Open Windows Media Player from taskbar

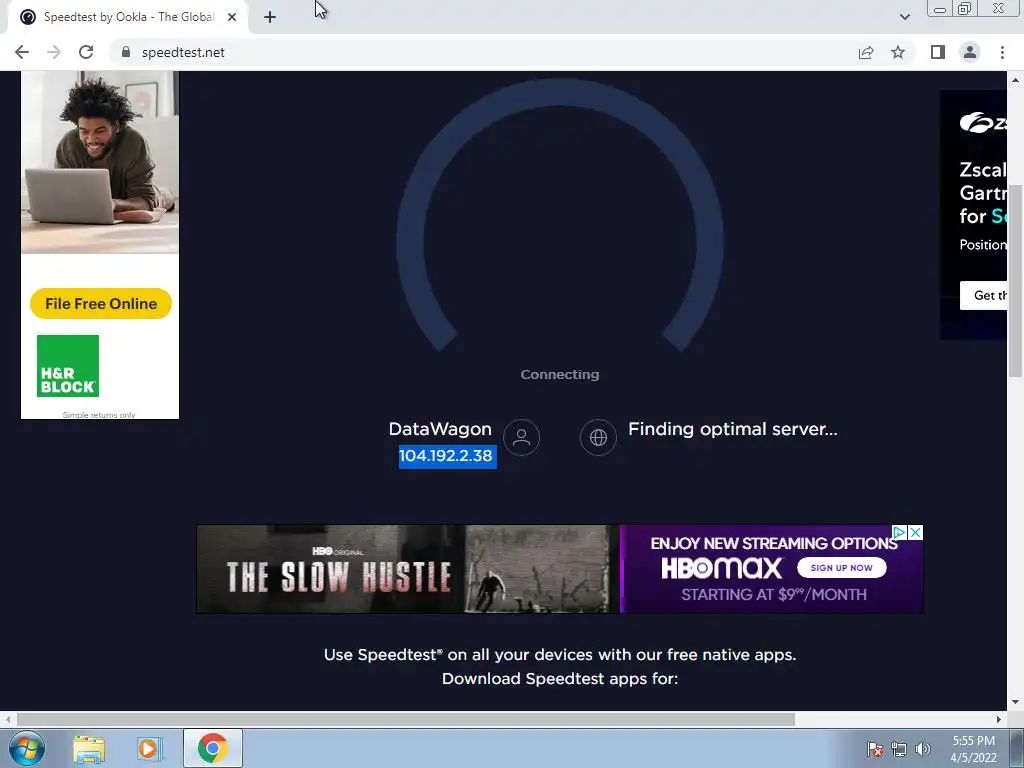(x=150, y=748)
